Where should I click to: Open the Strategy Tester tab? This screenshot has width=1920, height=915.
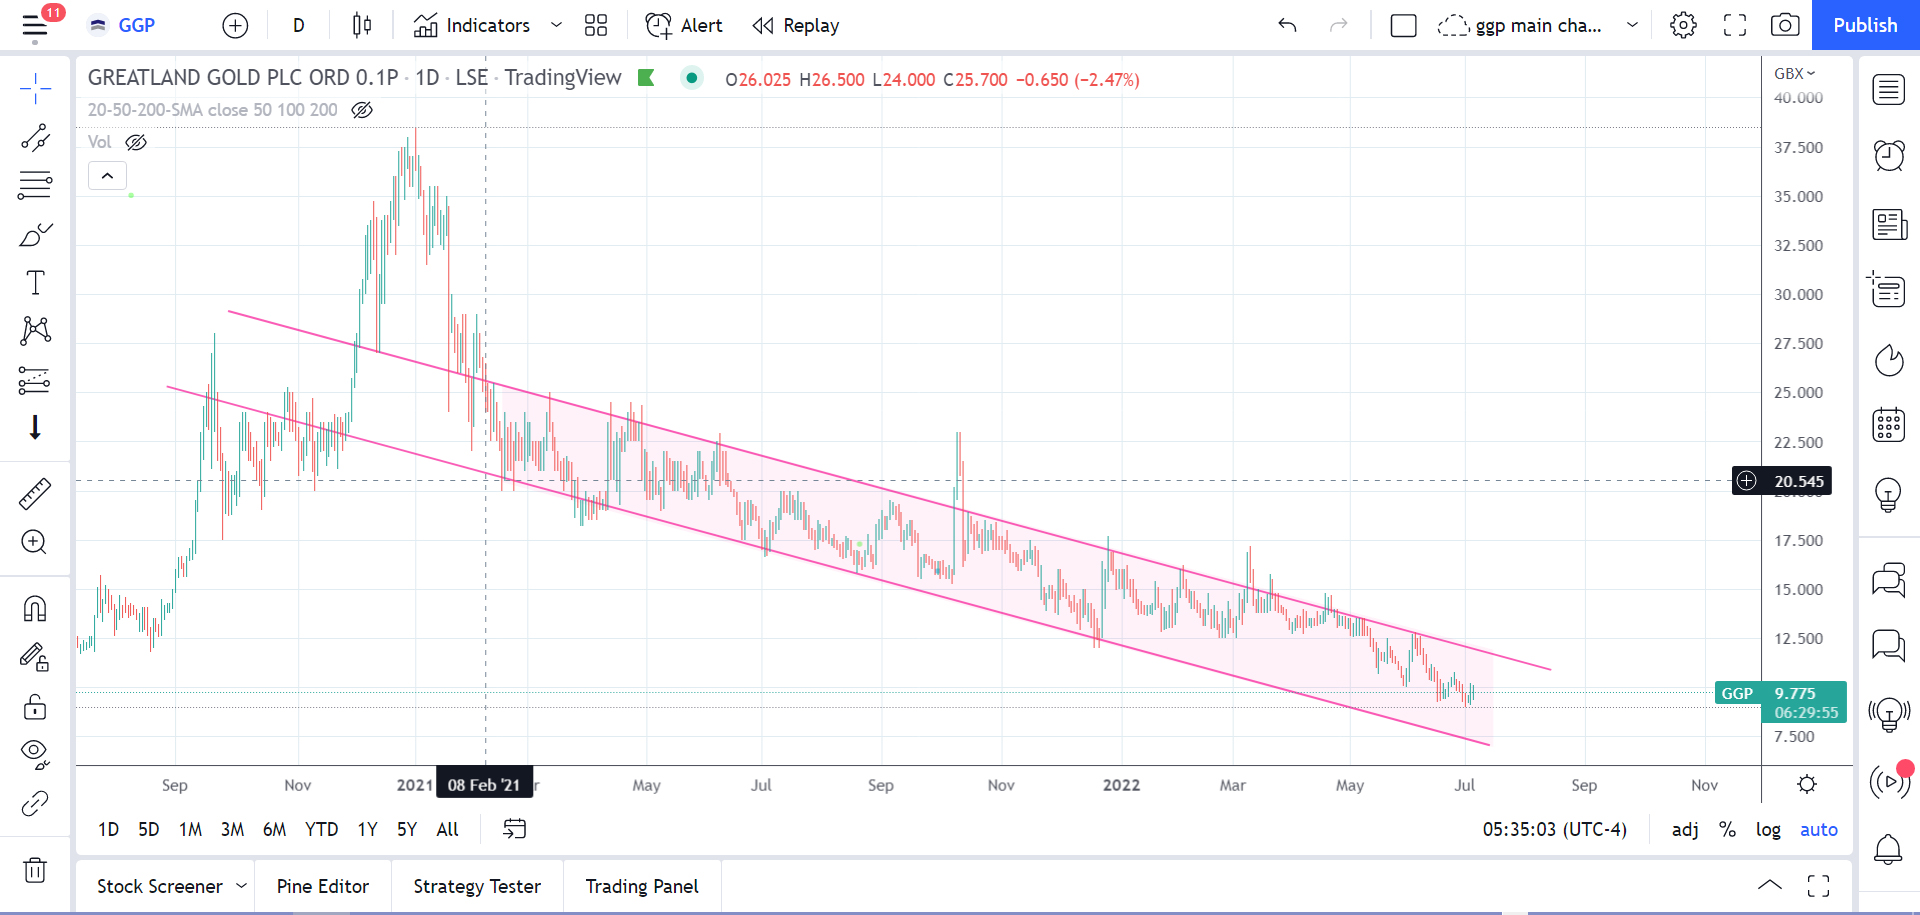[477, 886]
